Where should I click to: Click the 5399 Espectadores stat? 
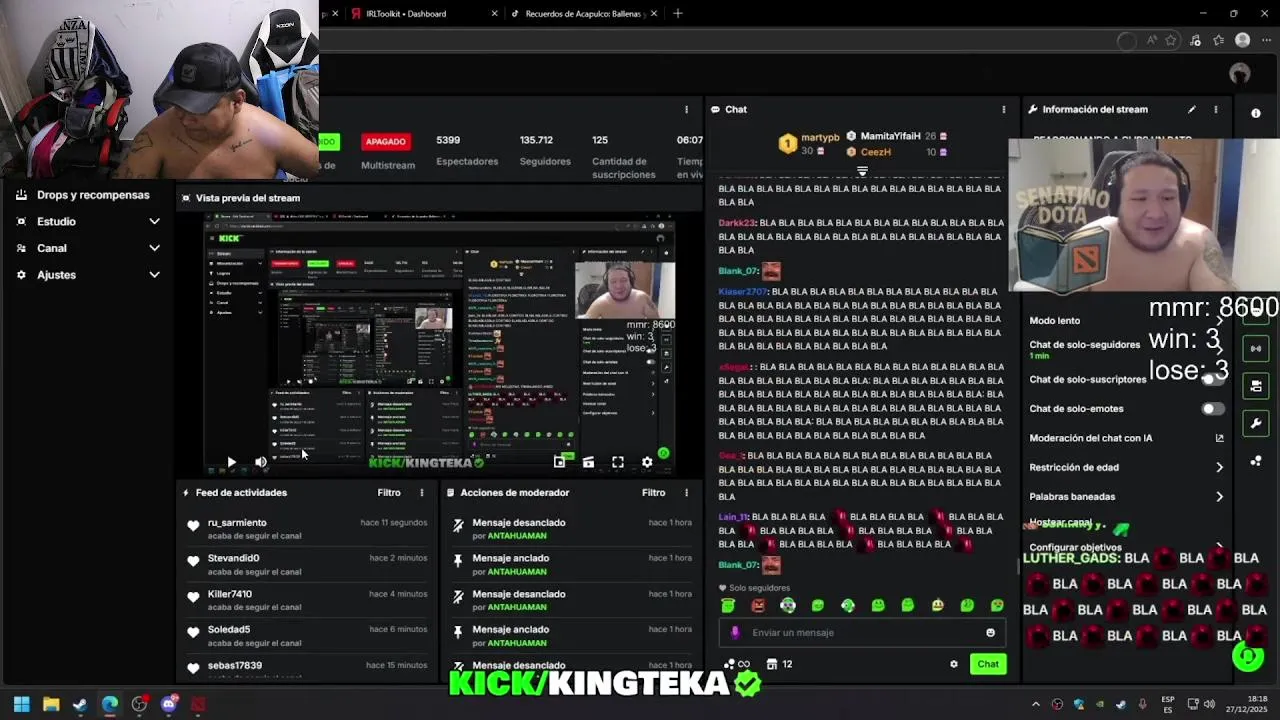point(466,150)
